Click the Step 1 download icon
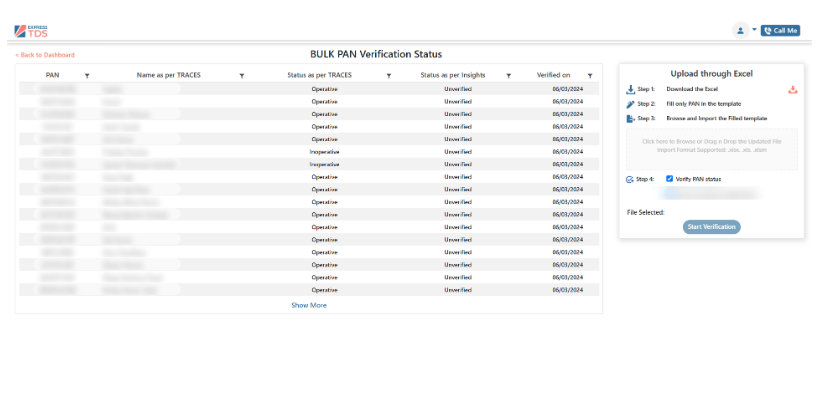This screenshot has height=414, width=828. coord(630,90)
